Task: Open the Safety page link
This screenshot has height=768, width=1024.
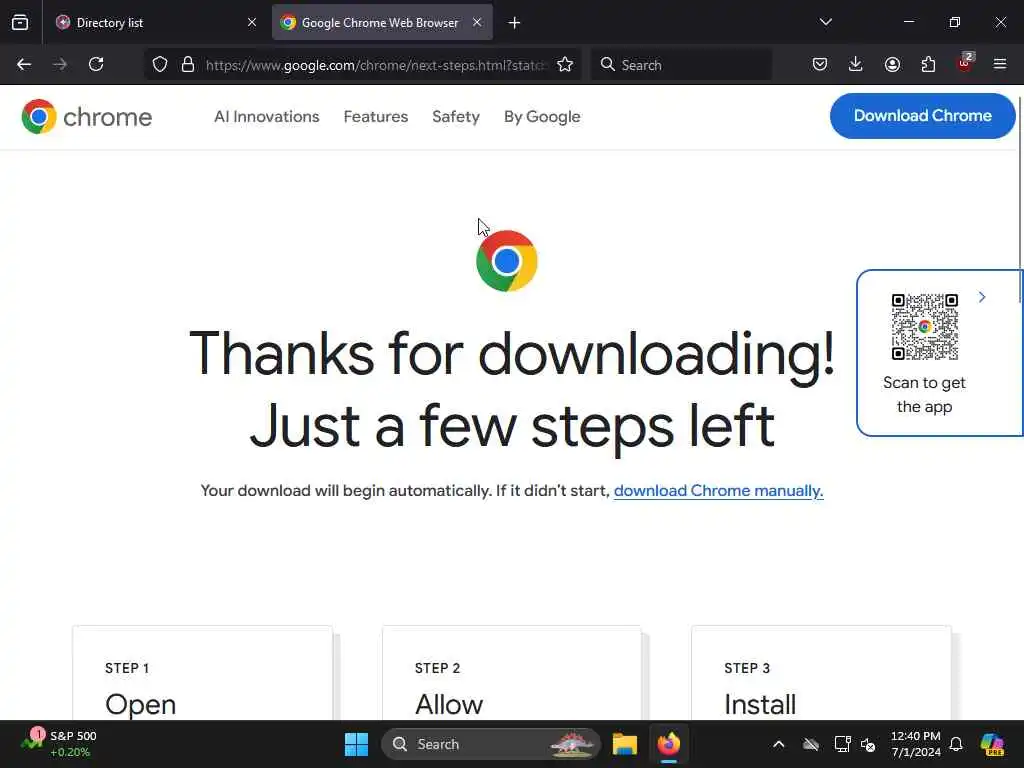Action: (x=456, y=117)
